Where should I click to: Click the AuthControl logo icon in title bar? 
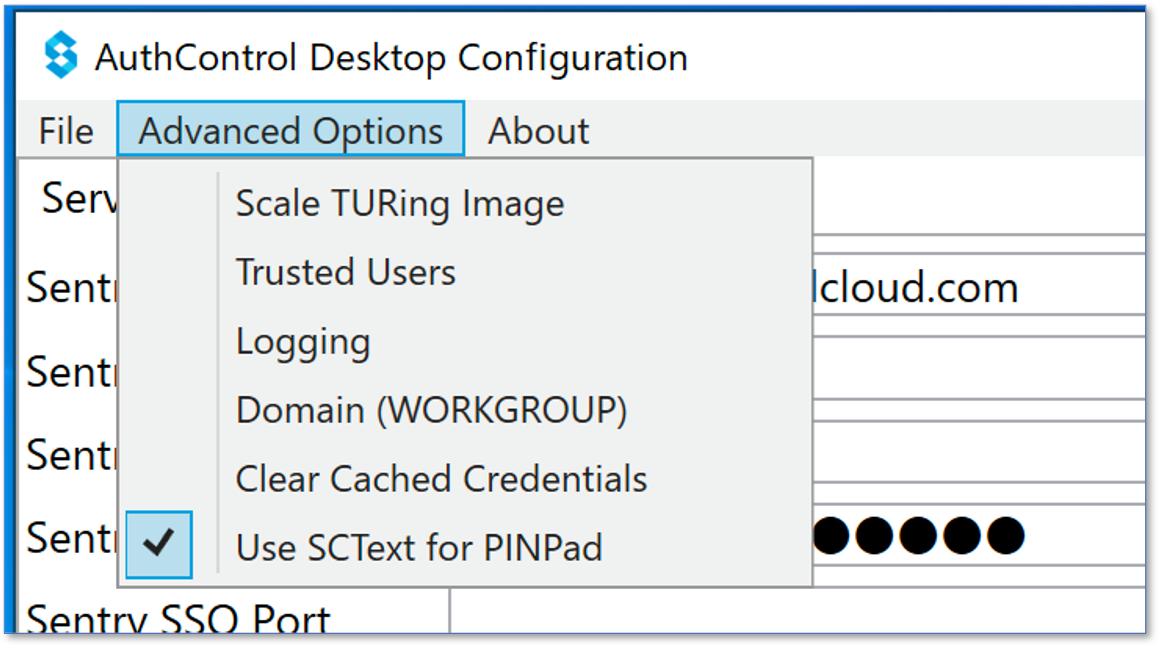[61, 55]
